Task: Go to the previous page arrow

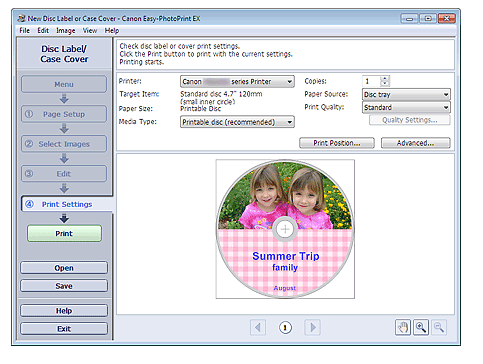Action: pos(258,328)
